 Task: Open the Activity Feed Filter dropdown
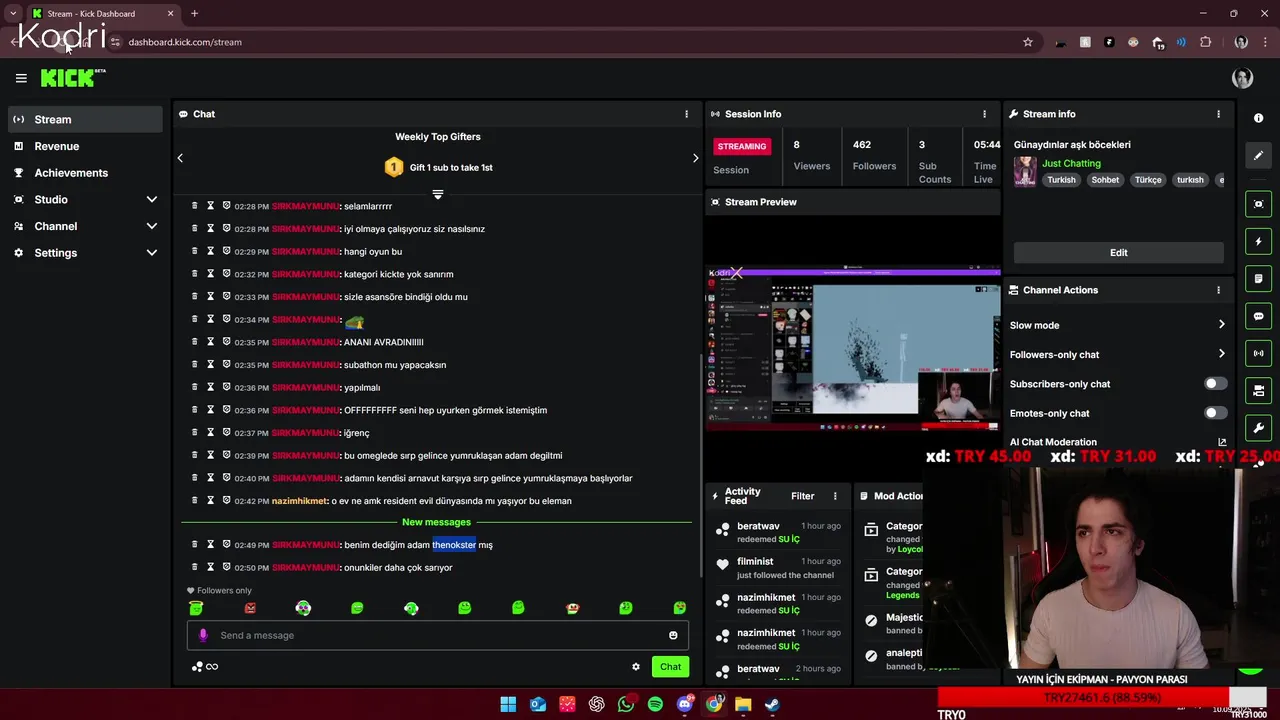pos(803,496)
